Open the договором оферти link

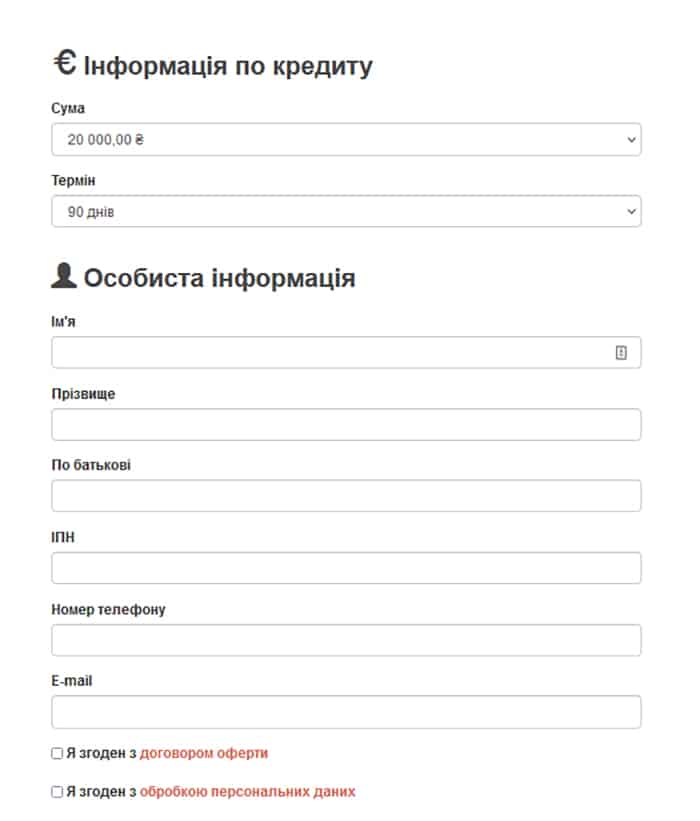[x=204, y=754]
